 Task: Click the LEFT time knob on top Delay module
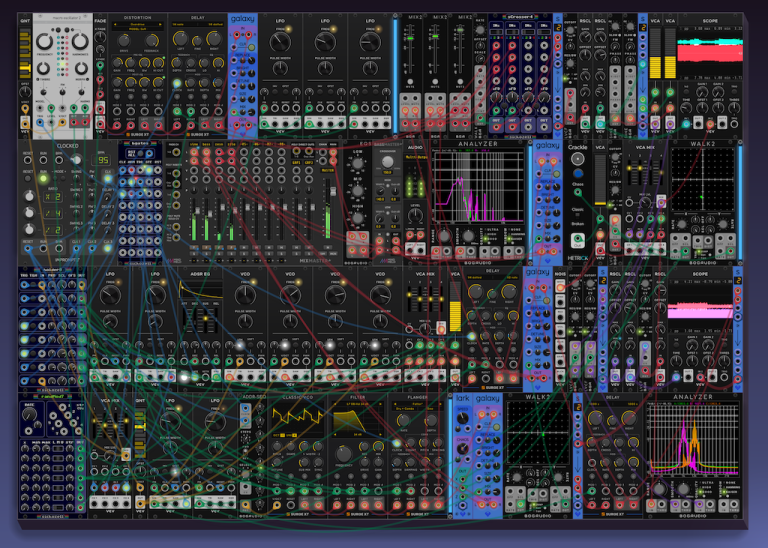[180, 39]
